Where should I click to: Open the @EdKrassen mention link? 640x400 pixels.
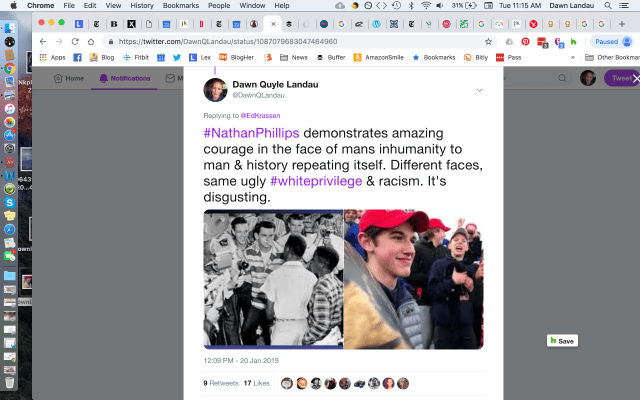tap(260, 116)
